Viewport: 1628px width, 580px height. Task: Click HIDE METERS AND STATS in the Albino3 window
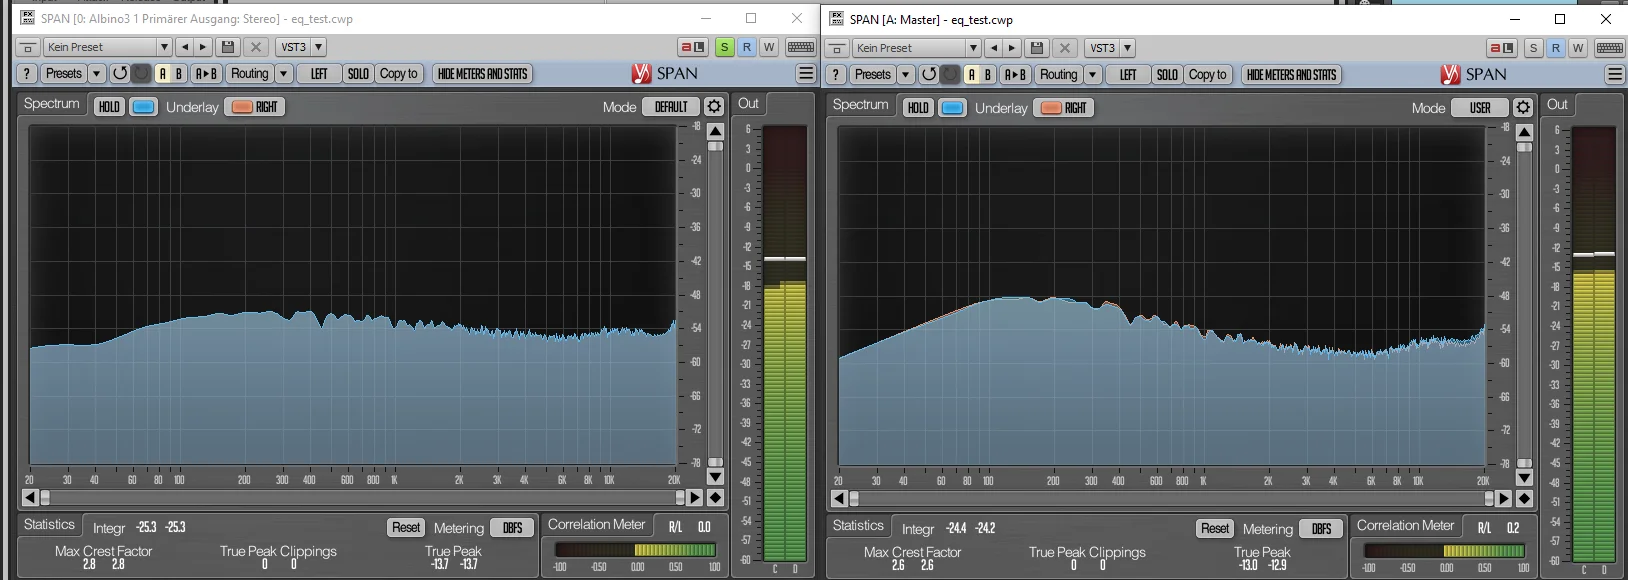(482, 73)
